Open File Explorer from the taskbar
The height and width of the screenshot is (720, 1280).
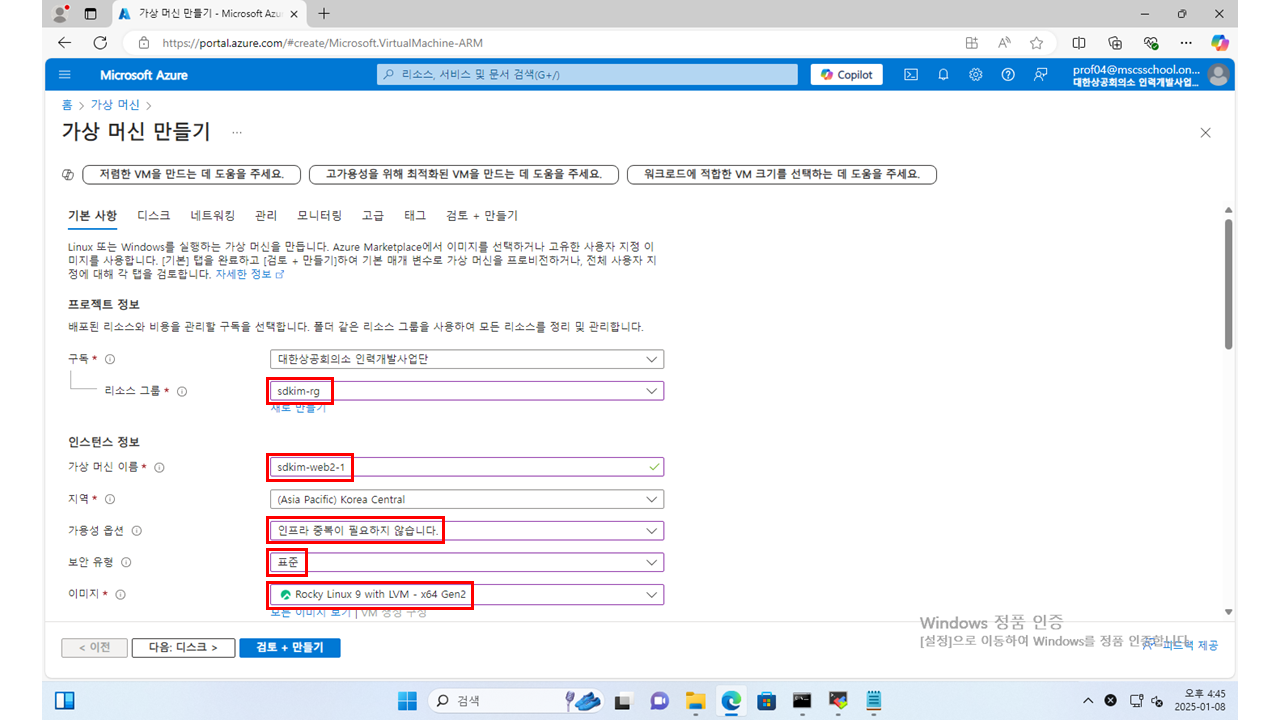point(695,700)
